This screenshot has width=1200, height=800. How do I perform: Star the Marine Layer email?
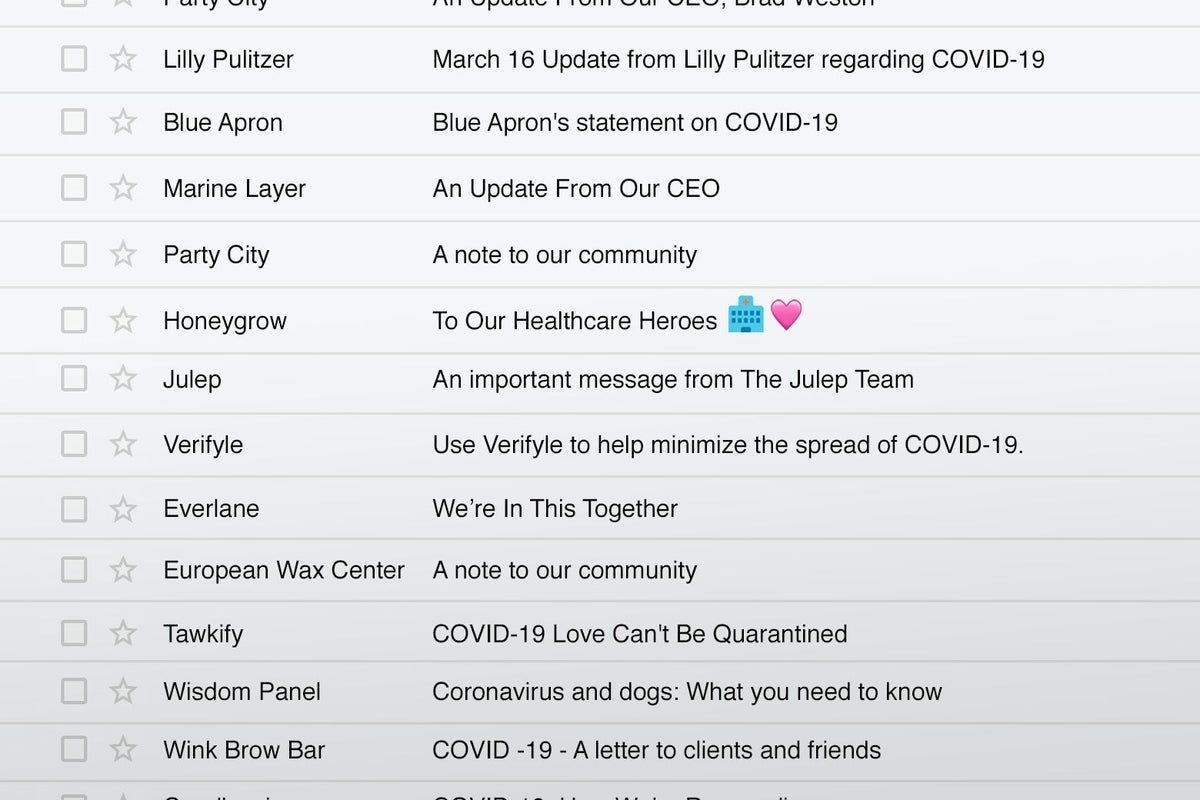pyautogui.click(x=123, y=188)
